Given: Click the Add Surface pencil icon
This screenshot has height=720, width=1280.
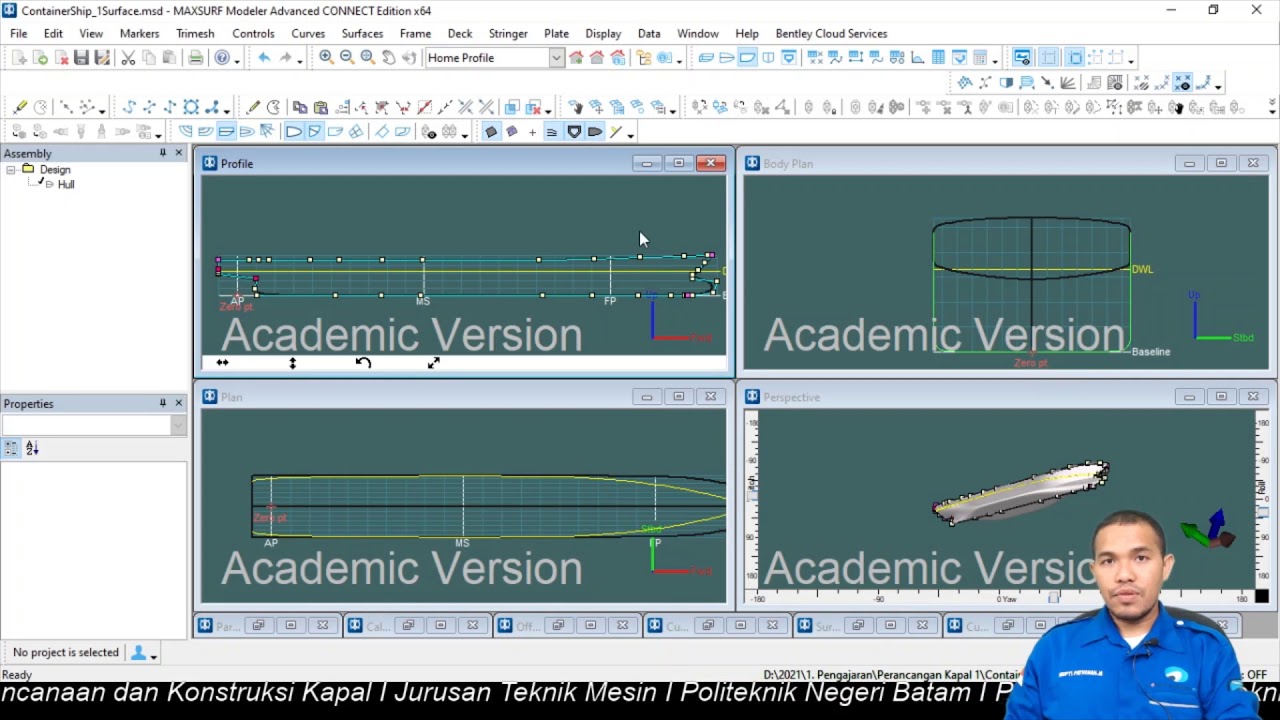Looking at the screenshot, I should (x=253, y=107).
